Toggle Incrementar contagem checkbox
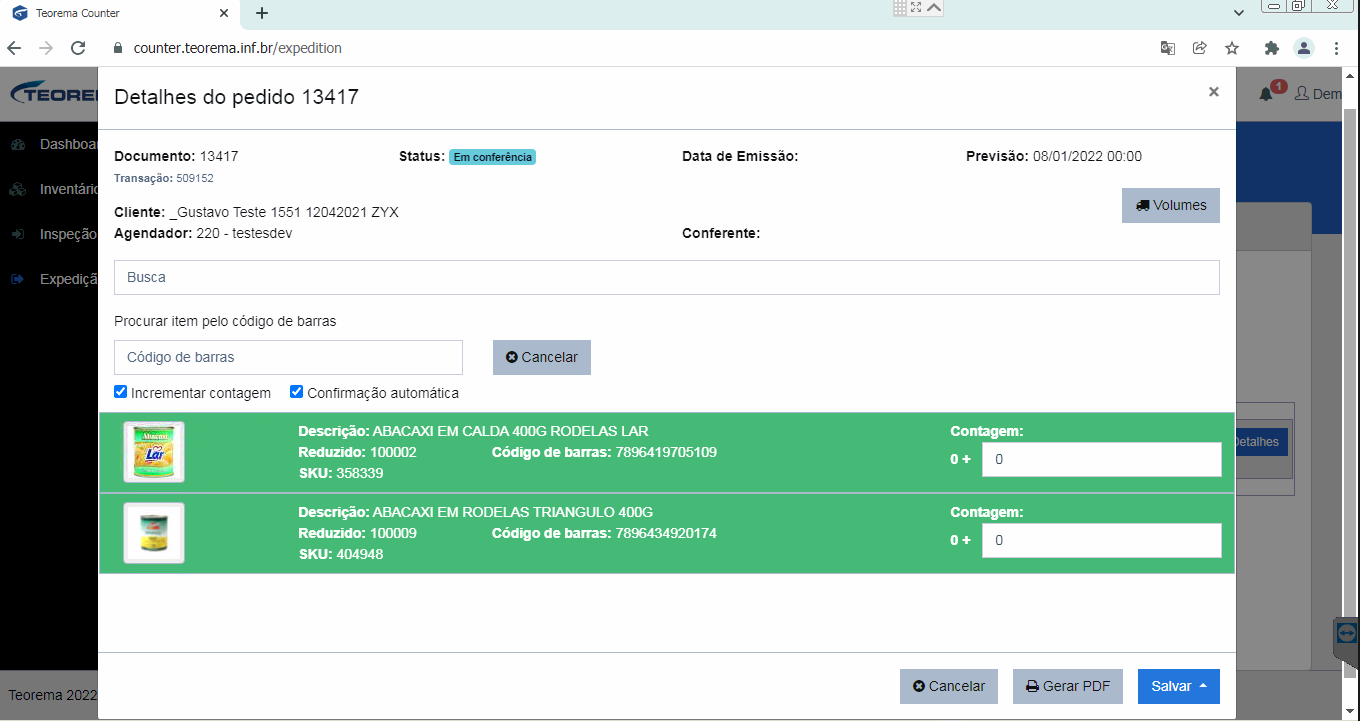The image size is (1360, 721). tap(121, 392)
